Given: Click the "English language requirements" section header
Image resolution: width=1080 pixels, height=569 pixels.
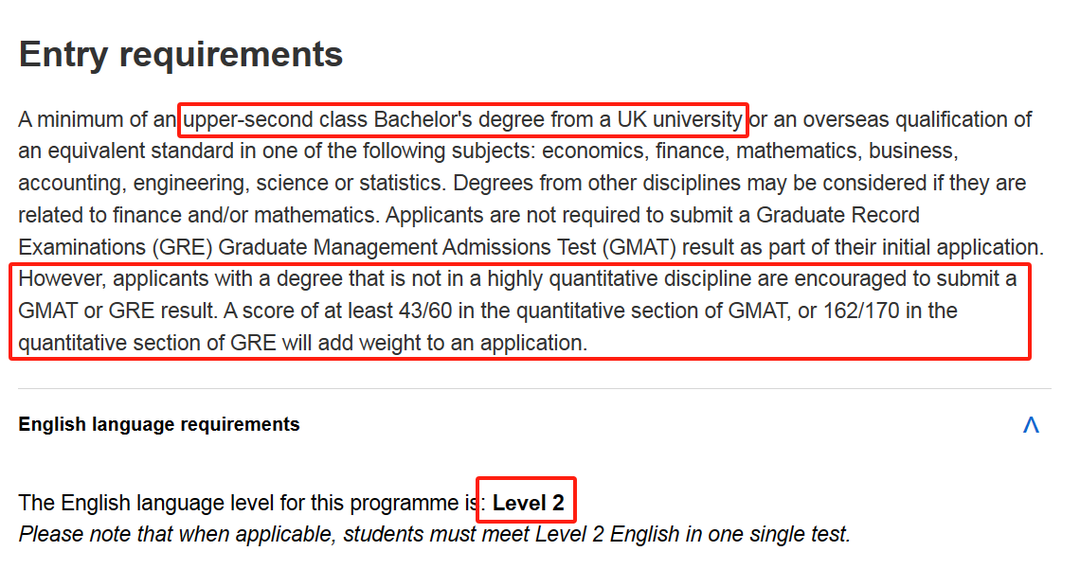Looking at the screenshot, I should 159,425.
